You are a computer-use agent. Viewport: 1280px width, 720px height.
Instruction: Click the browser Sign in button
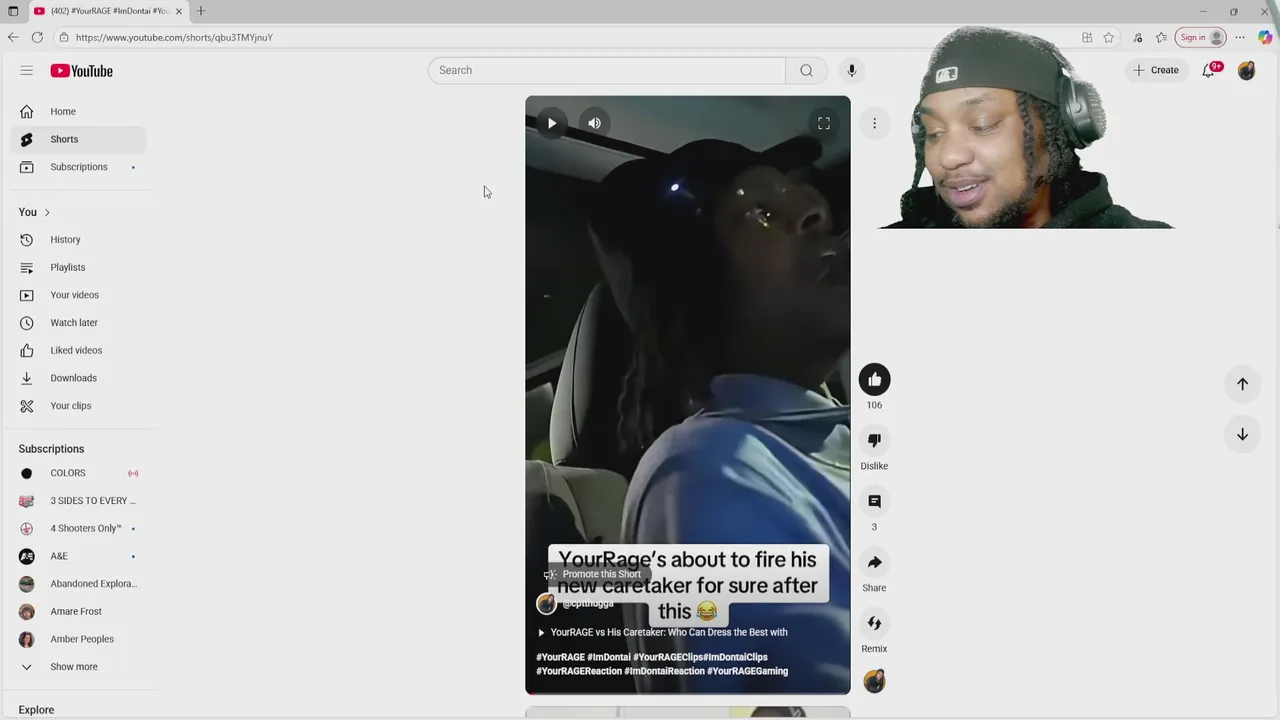[1200, 37]
